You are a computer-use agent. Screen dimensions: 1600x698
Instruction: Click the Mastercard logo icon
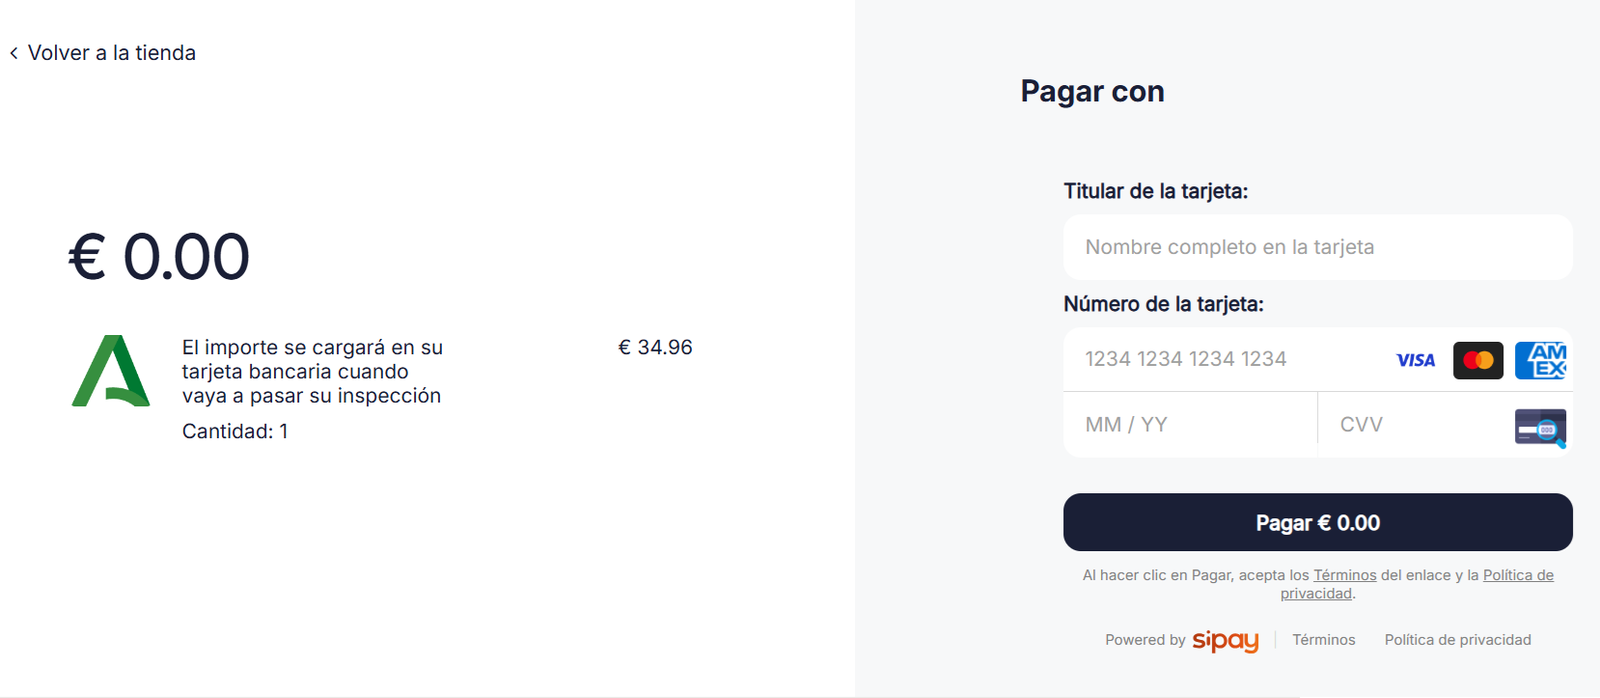[x=1478, y=360]
